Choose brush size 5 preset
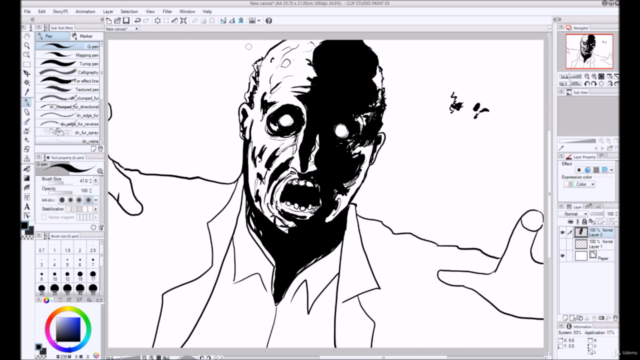 pos(67,262)
